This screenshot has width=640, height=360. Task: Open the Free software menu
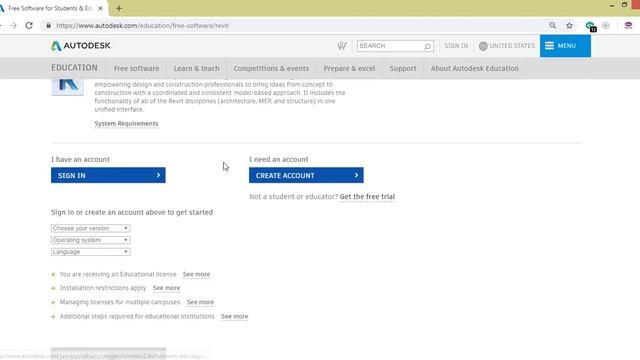point(136,68)
